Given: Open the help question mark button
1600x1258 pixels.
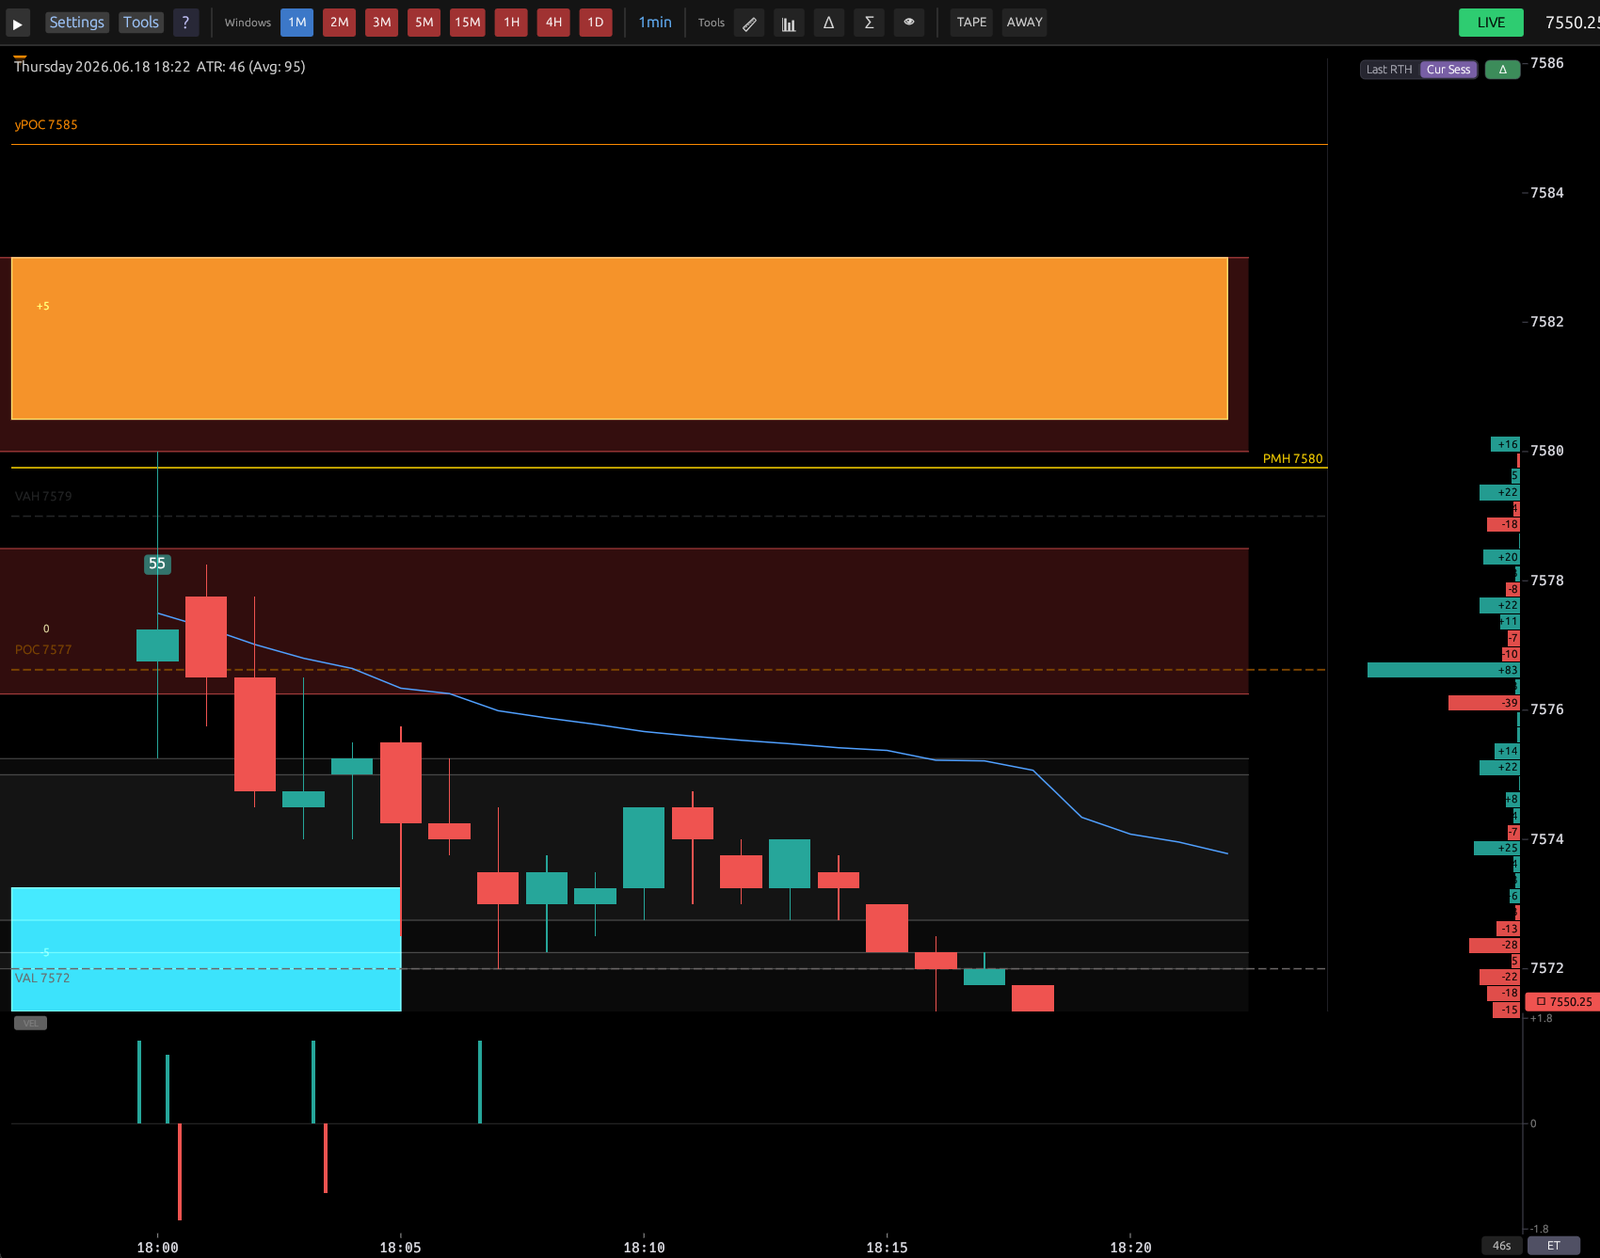Looking at the screenshot, I should (x=185, y=22).
